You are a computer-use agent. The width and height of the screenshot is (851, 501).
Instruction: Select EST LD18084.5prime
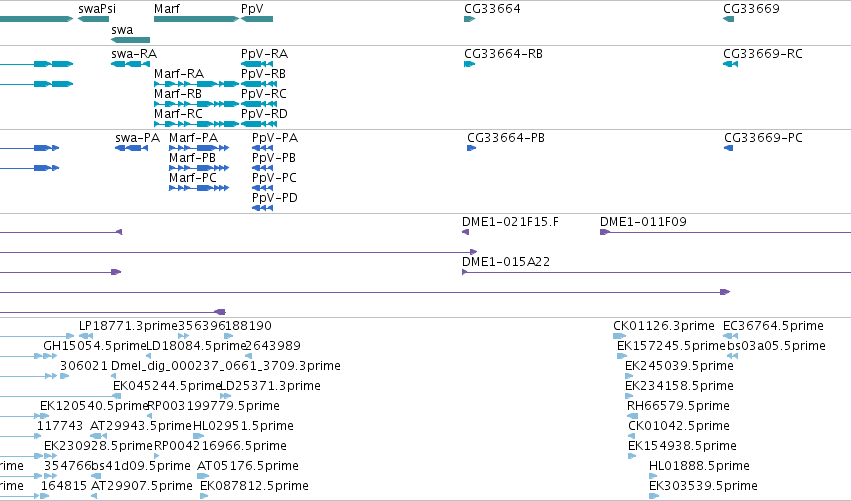click(148, 356)
